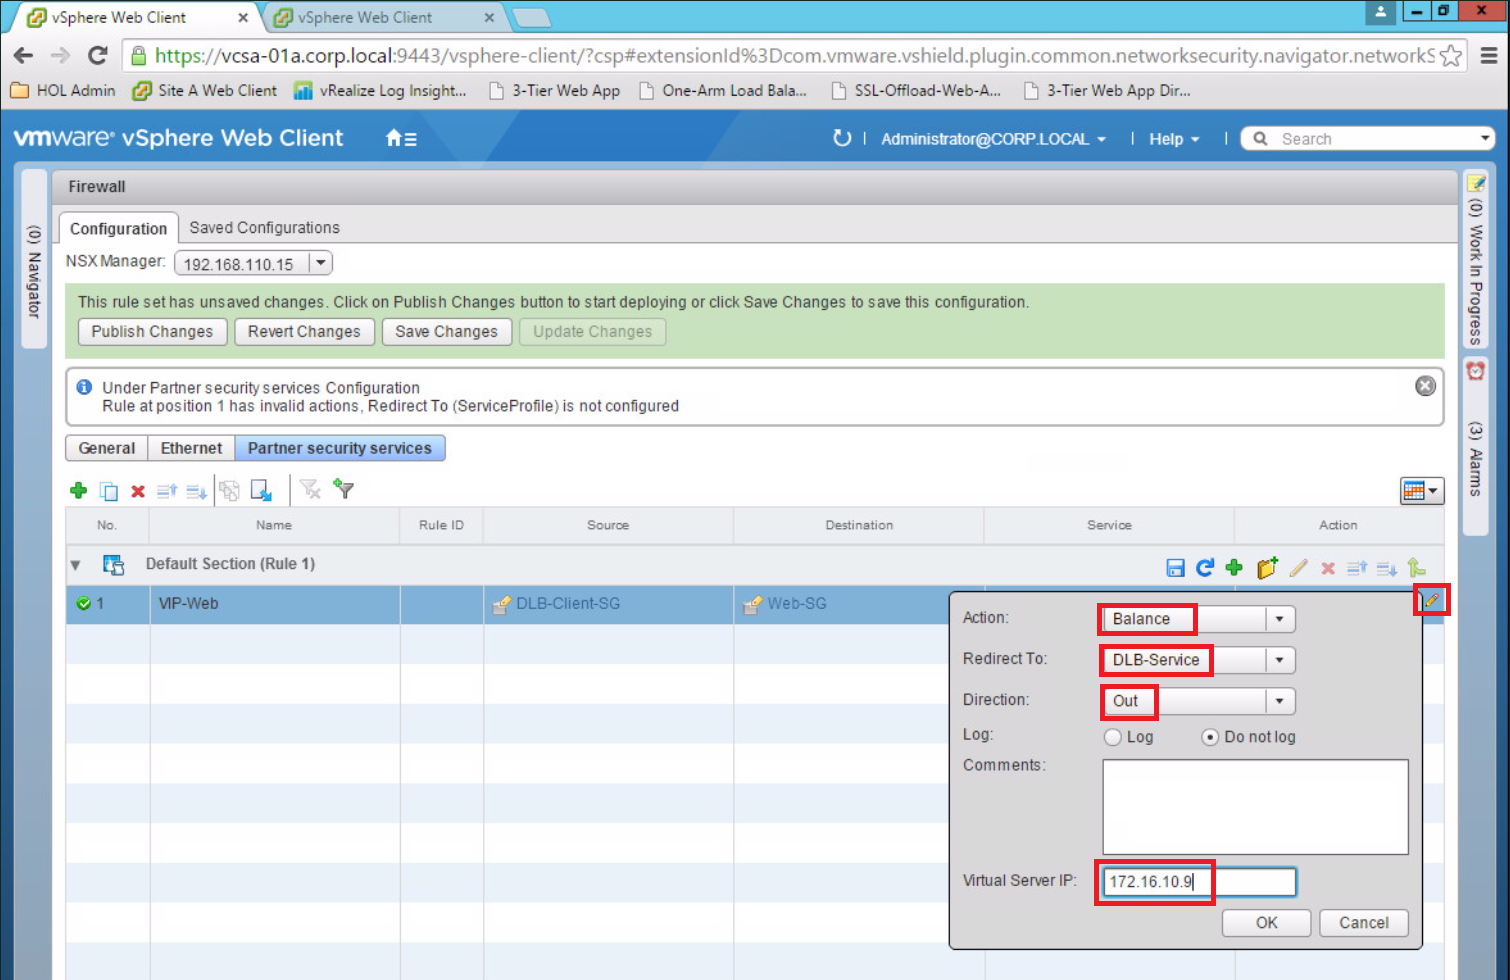Edit the Default Section with the pencil icon
This screenshot has width=1510, height=980.
(1298, 567)
